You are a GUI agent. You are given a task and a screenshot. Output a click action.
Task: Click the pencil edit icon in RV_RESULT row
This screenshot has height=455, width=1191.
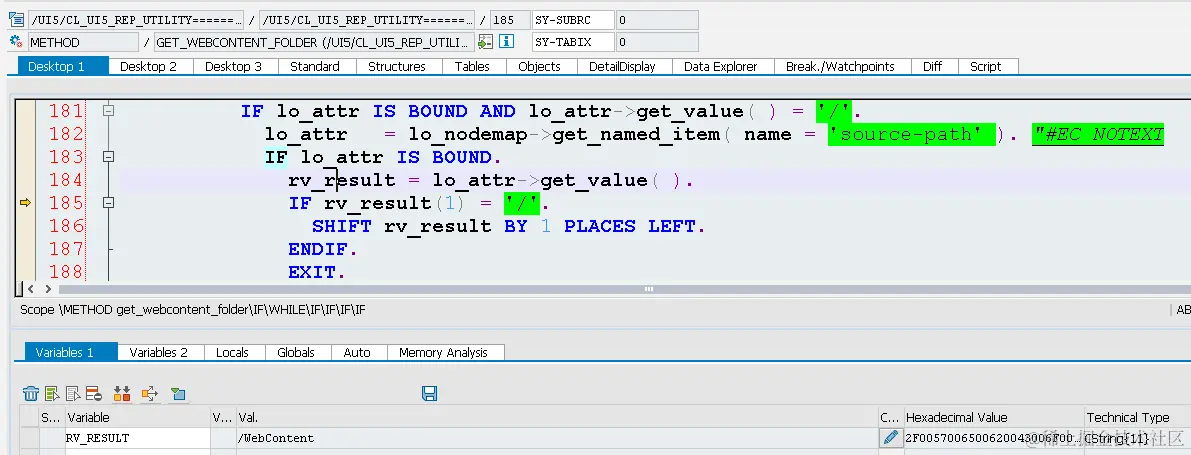coord(889,438)
